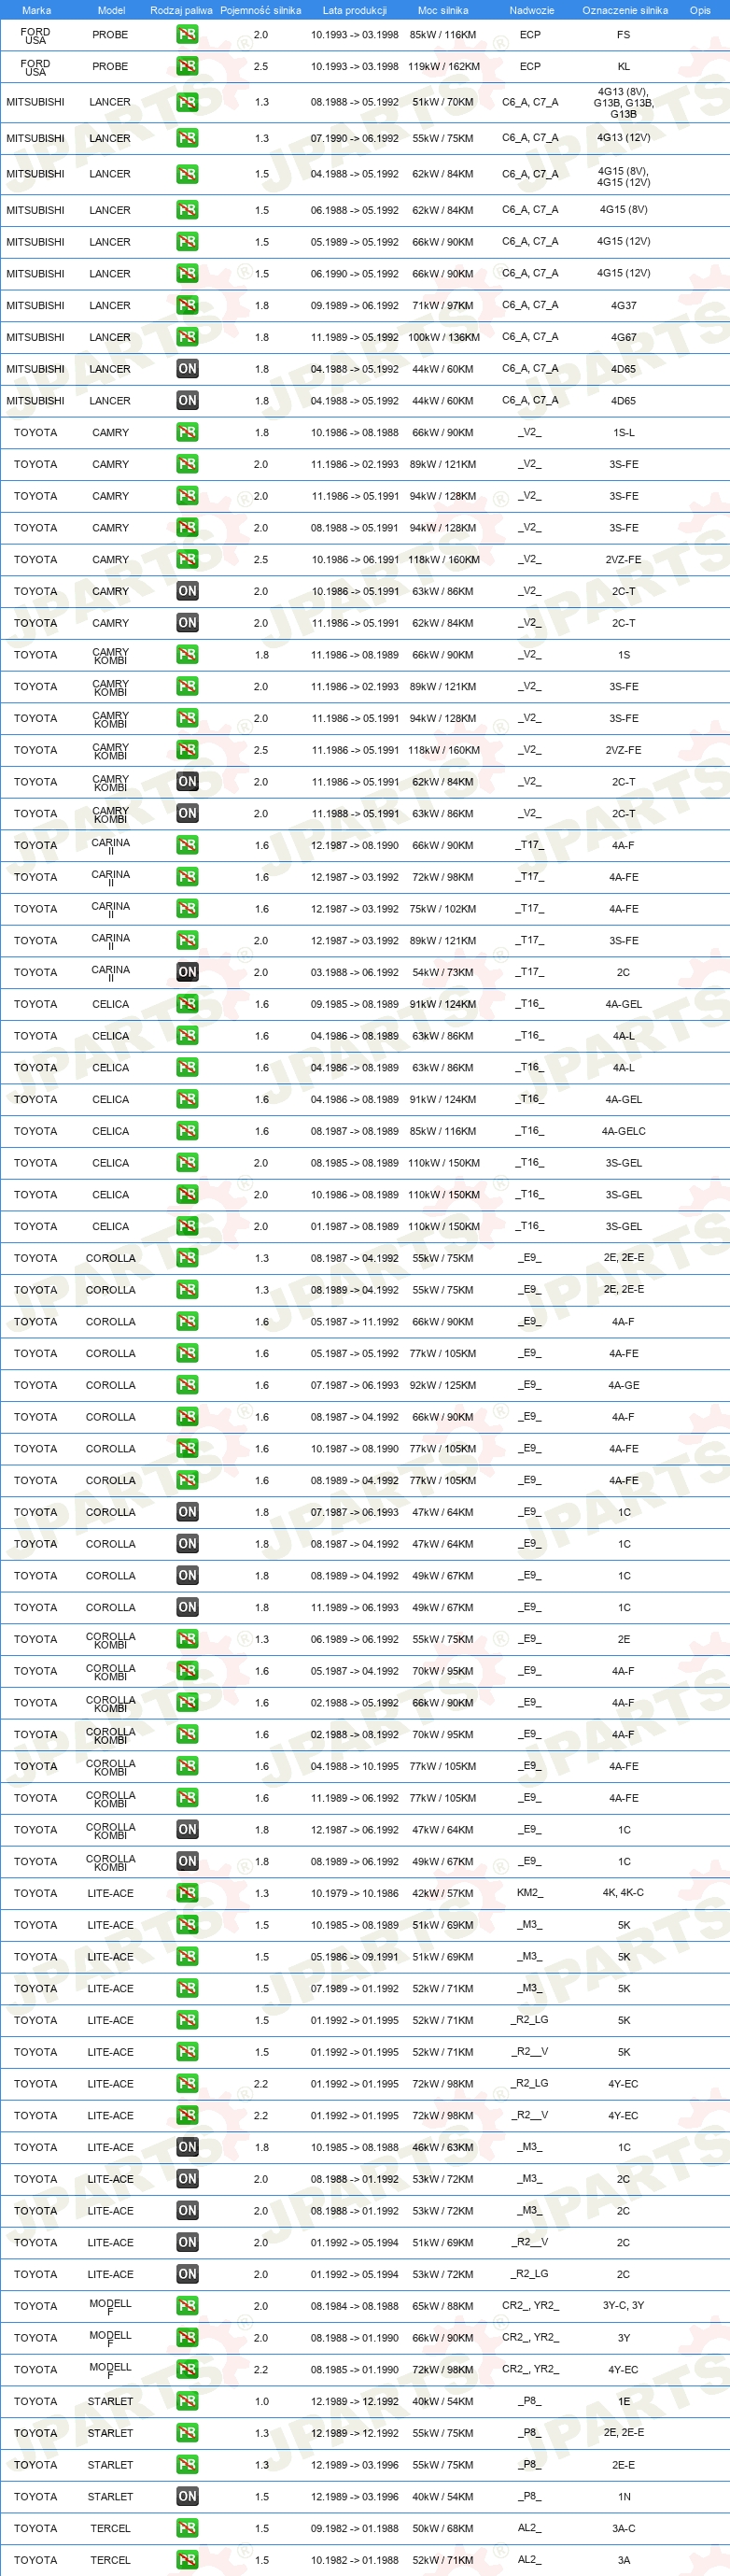Click the Pojemność silnika column header

tap(261, 10)
